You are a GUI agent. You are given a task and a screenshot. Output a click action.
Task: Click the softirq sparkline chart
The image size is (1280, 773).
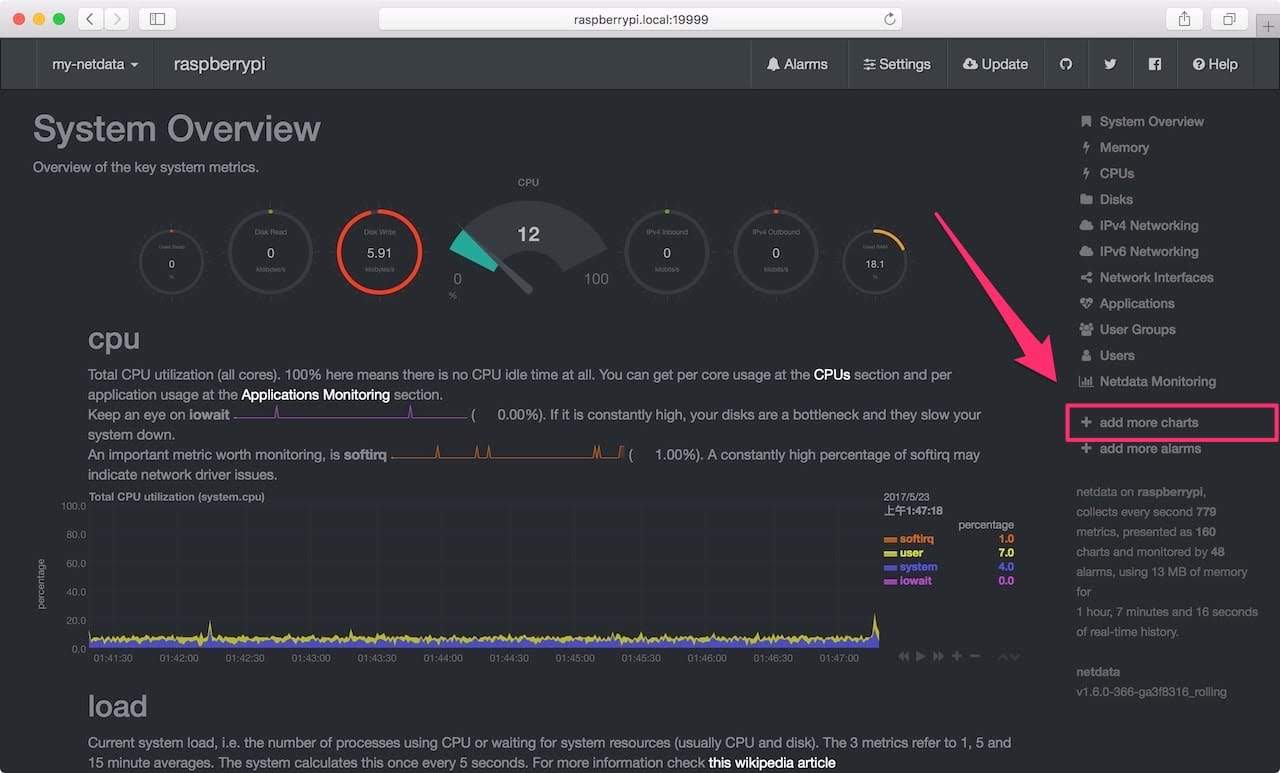point(508,454)
